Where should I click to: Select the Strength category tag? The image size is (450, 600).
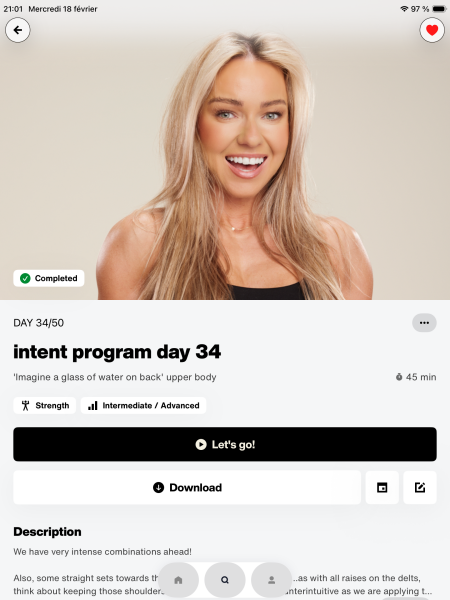click(45, 405)
